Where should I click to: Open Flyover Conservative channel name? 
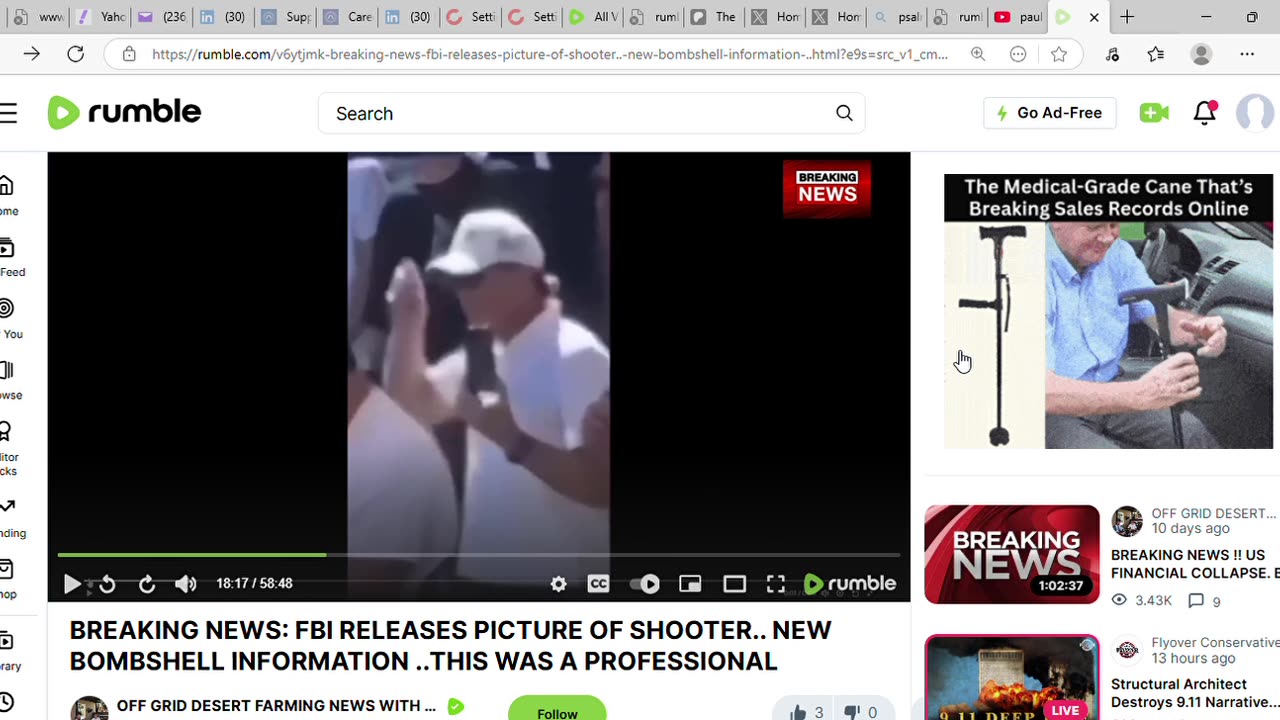[1215, 642]
